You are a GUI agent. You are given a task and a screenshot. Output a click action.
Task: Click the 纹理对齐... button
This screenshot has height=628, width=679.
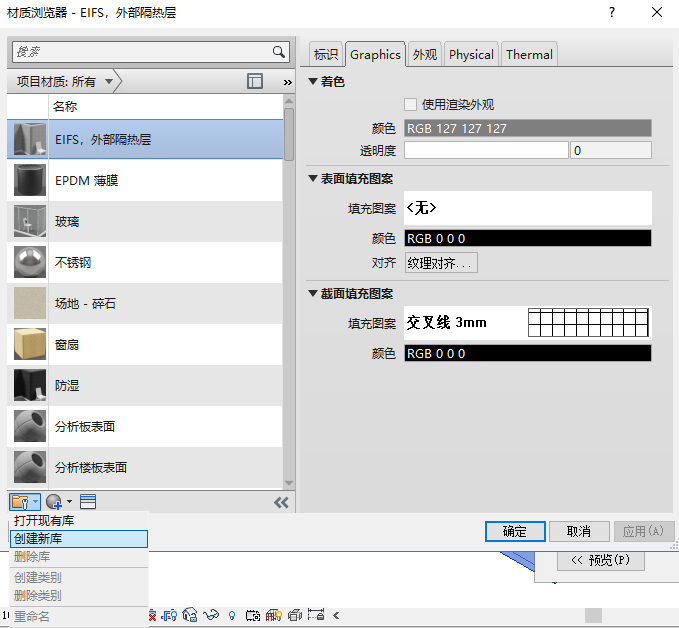pyautogui.click(x=441, y=263)
